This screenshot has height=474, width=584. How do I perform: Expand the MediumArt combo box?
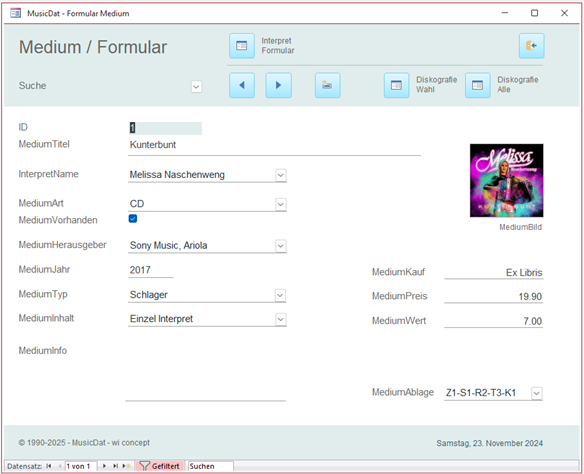[281, 204]
